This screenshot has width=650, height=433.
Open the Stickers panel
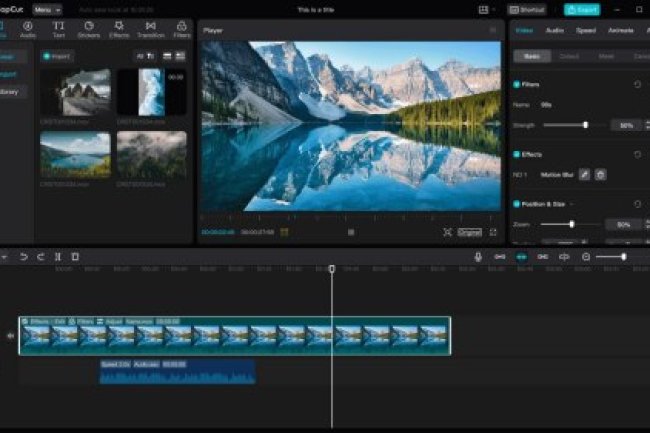tap(89, 28)
